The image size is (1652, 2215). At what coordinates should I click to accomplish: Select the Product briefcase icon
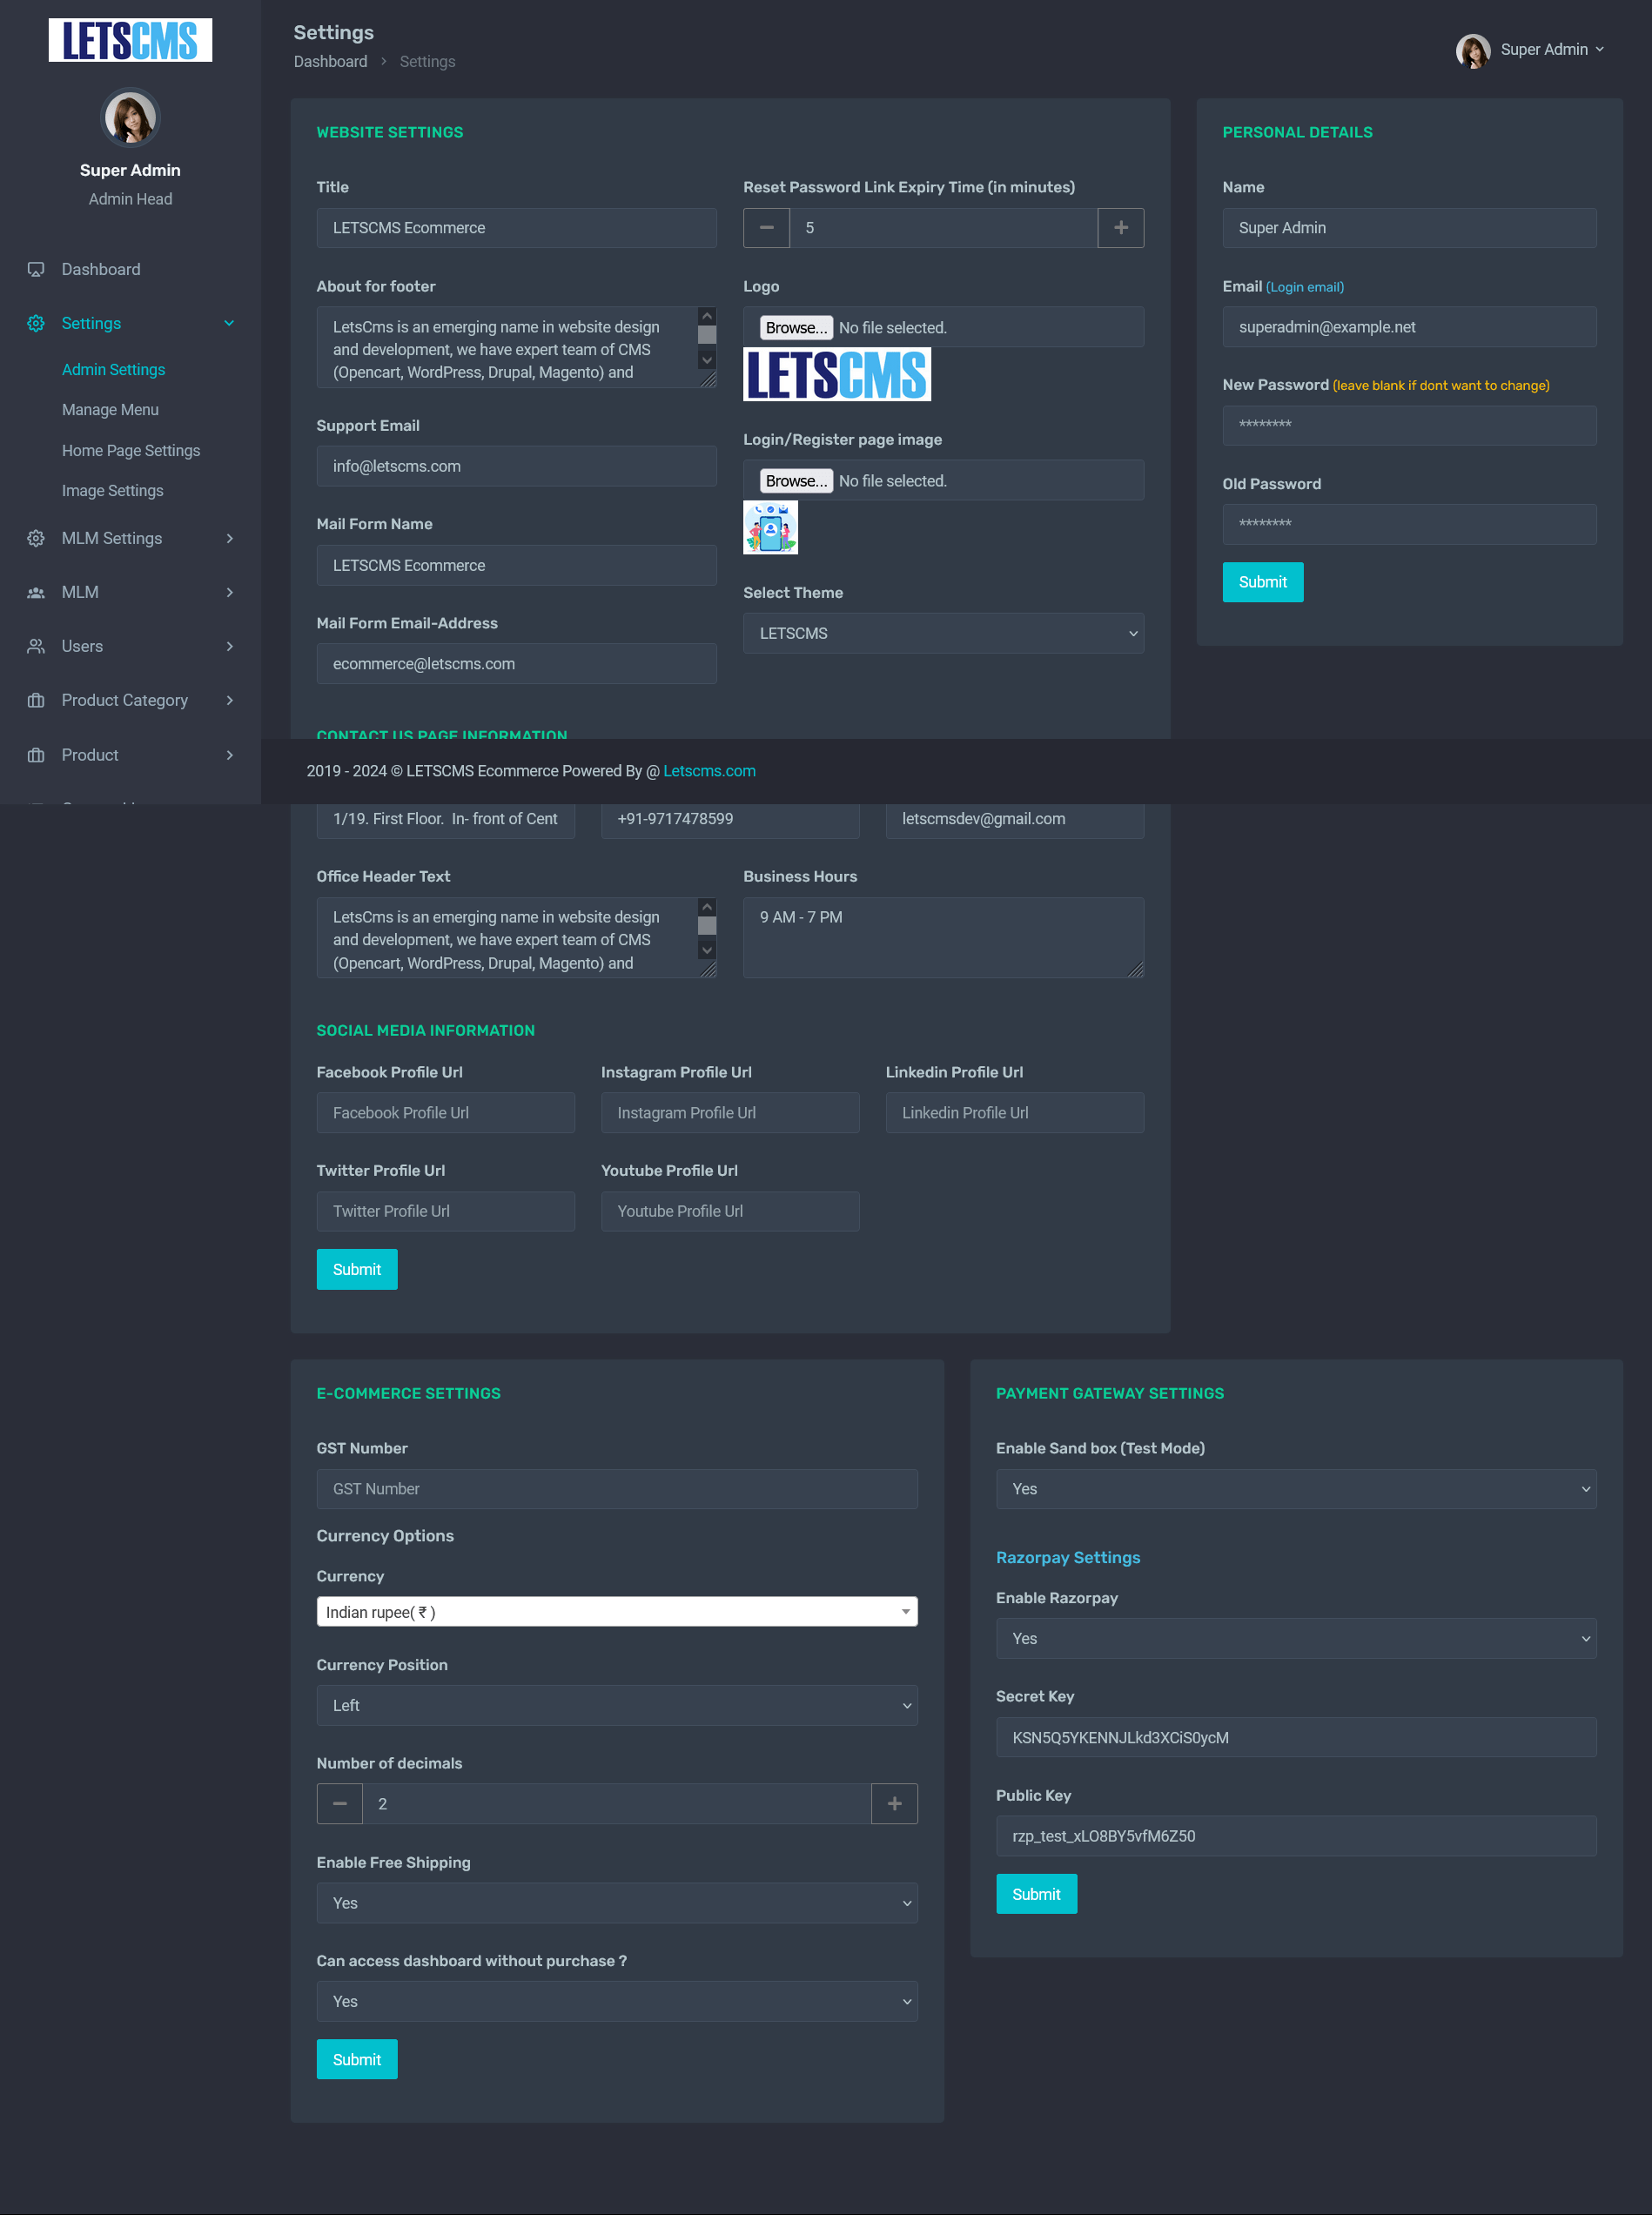36,755
